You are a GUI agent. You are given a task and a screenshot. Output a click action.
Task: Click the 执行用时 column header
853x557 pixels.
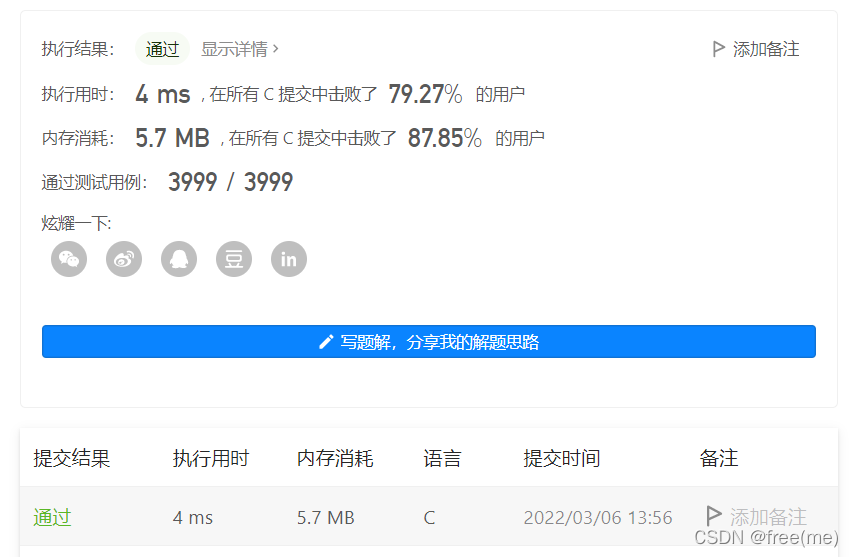211,458
